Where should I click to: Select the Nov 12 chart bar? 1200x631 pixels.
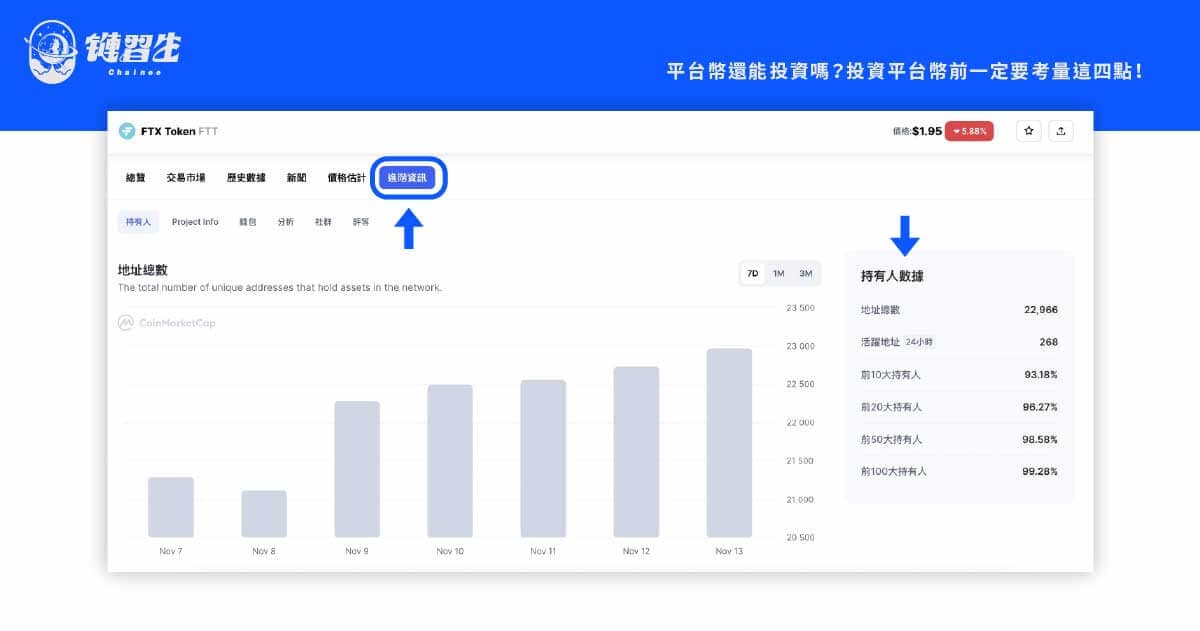636,452
